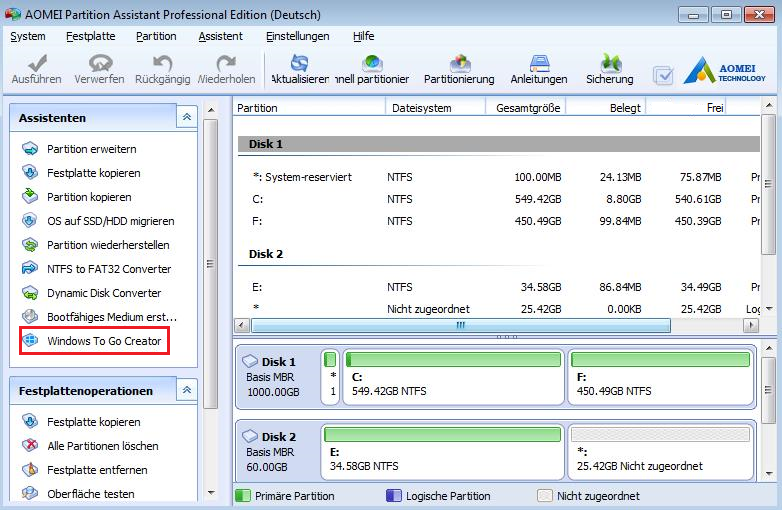Image resolution: width=782 pixels, height=510 pixels.
Task: Click the green Primäre Partition legend swatch
Action: click(242, 496)
